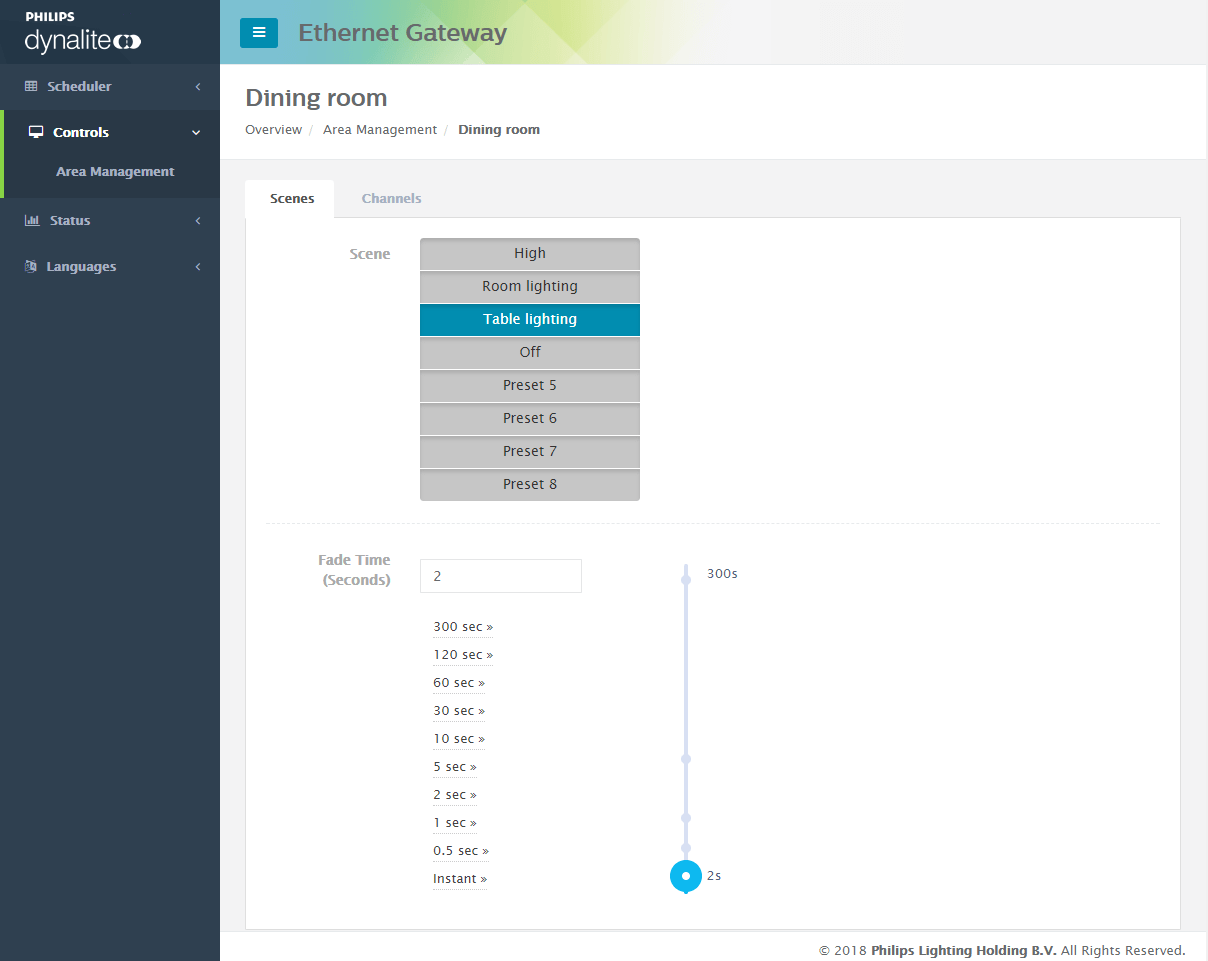Open the hamburger menu icon
This screenshot has height=961, width=1208.
(x=259, y=32)
